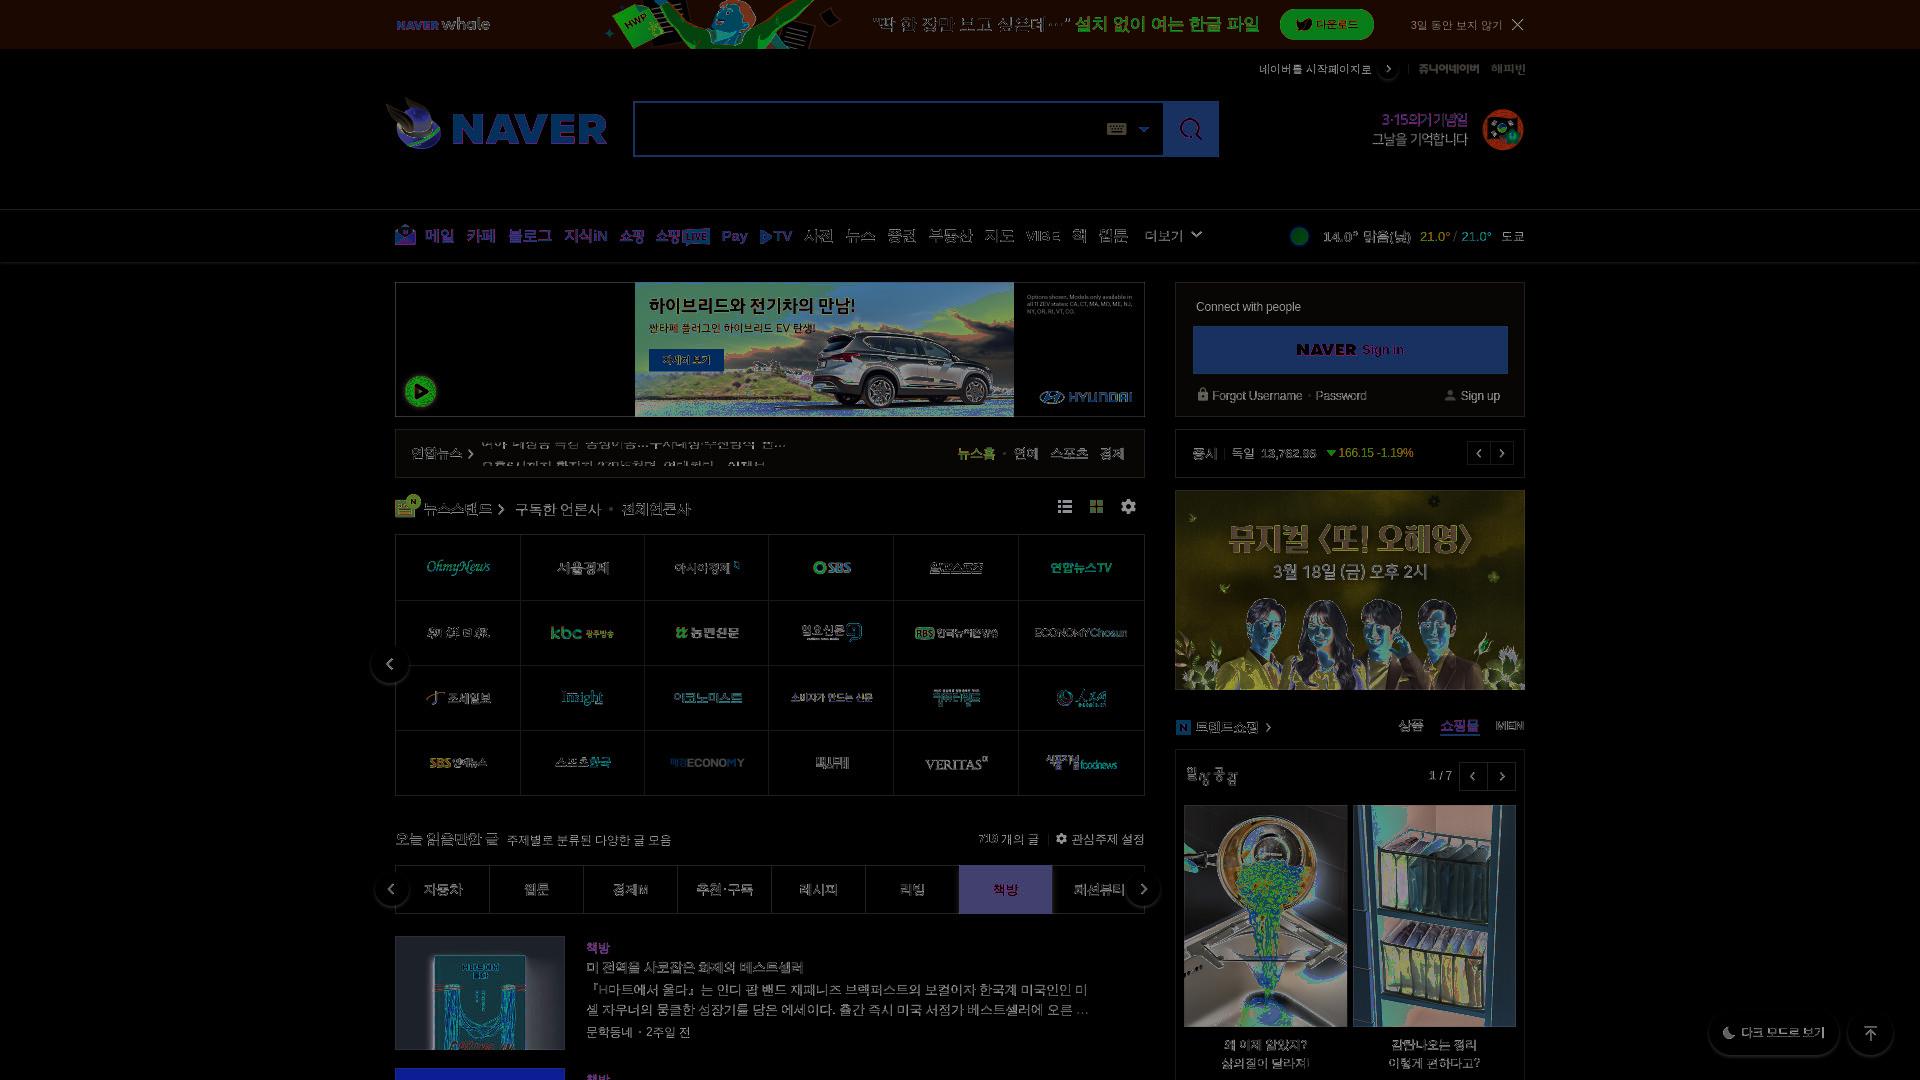Close the Whale browser top banner

(1517, 25)
